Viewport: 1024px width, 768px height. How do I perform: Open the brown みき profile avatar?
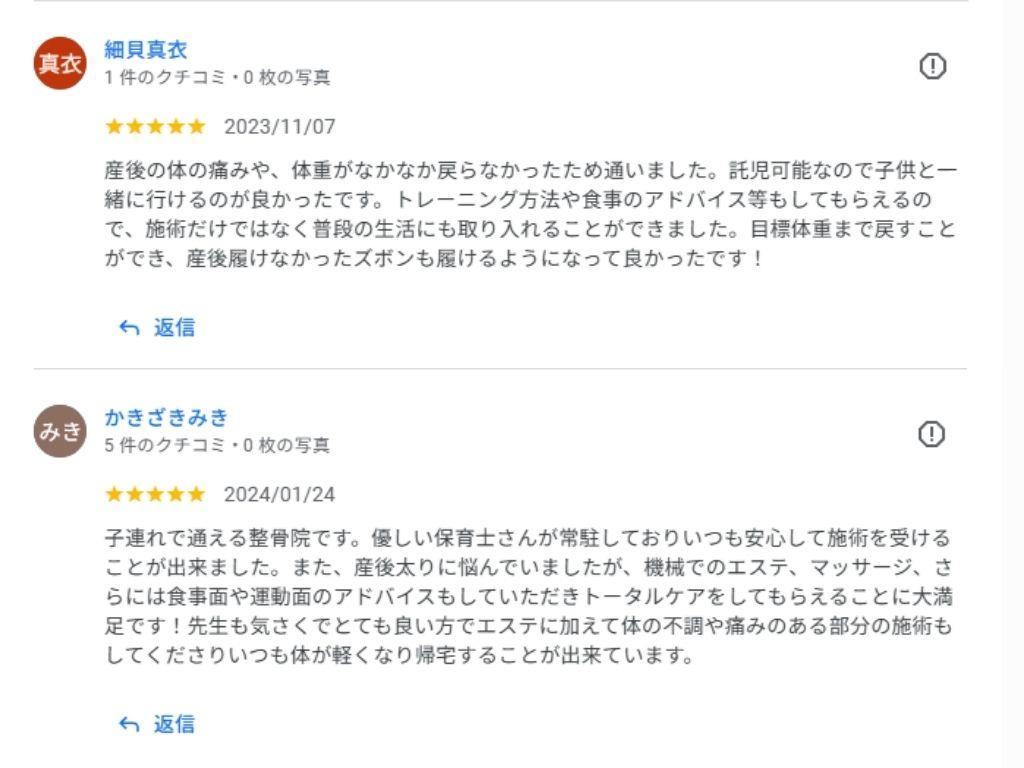[60, 431]
